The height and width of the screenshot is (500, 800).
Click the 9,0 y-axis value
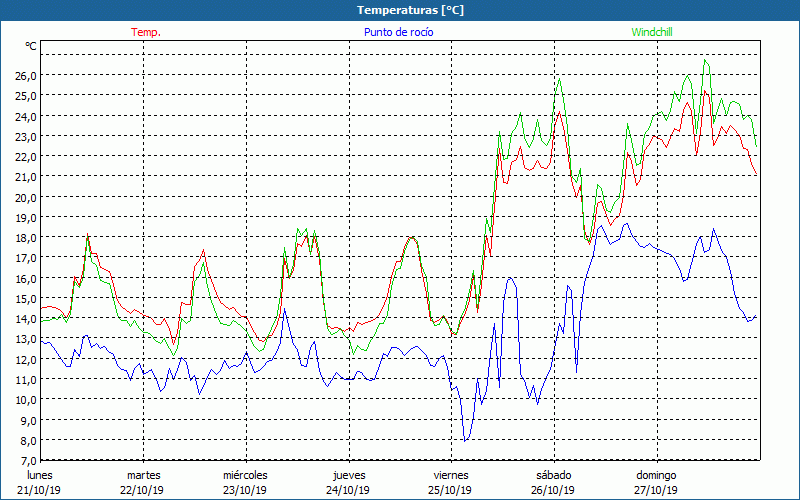click(28, 420)
